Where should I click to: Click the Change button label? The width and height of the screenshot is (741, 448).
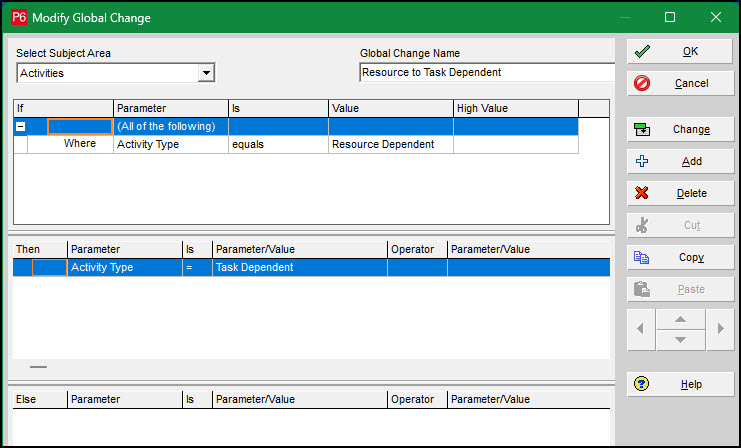691,129
